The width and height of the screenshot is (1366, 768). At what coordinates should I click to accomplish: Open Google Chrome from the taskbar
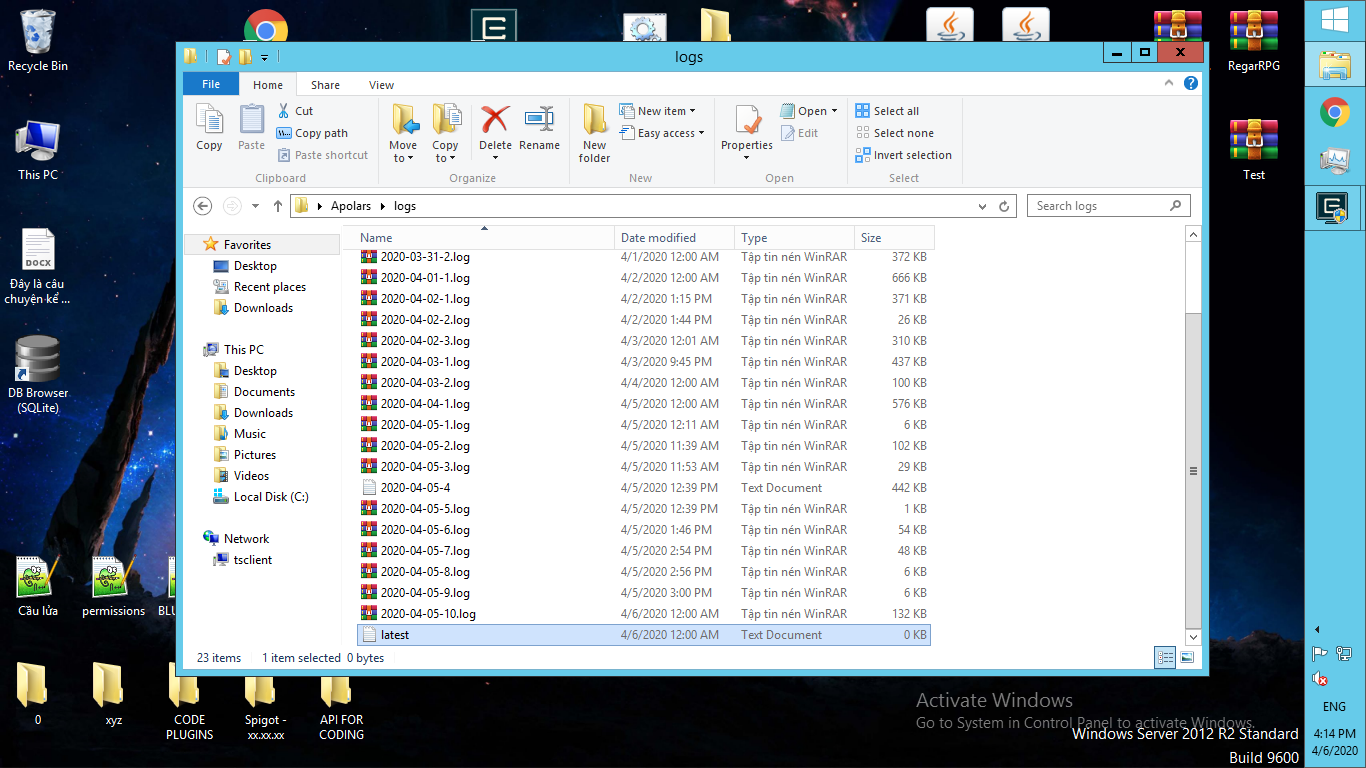point(1335,113)
